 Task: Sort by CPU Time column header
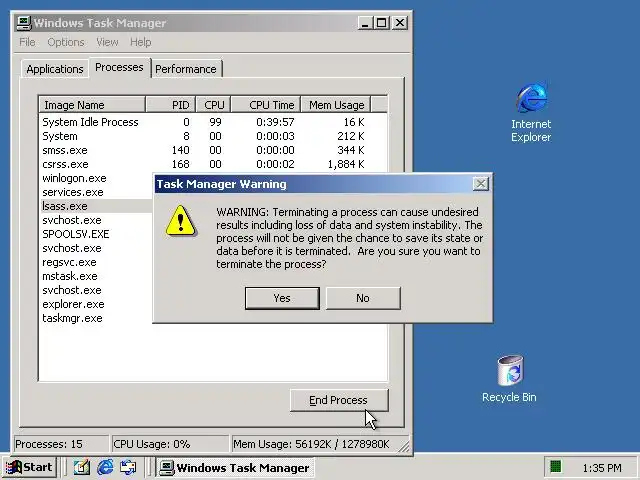click(x=266, y=105)
